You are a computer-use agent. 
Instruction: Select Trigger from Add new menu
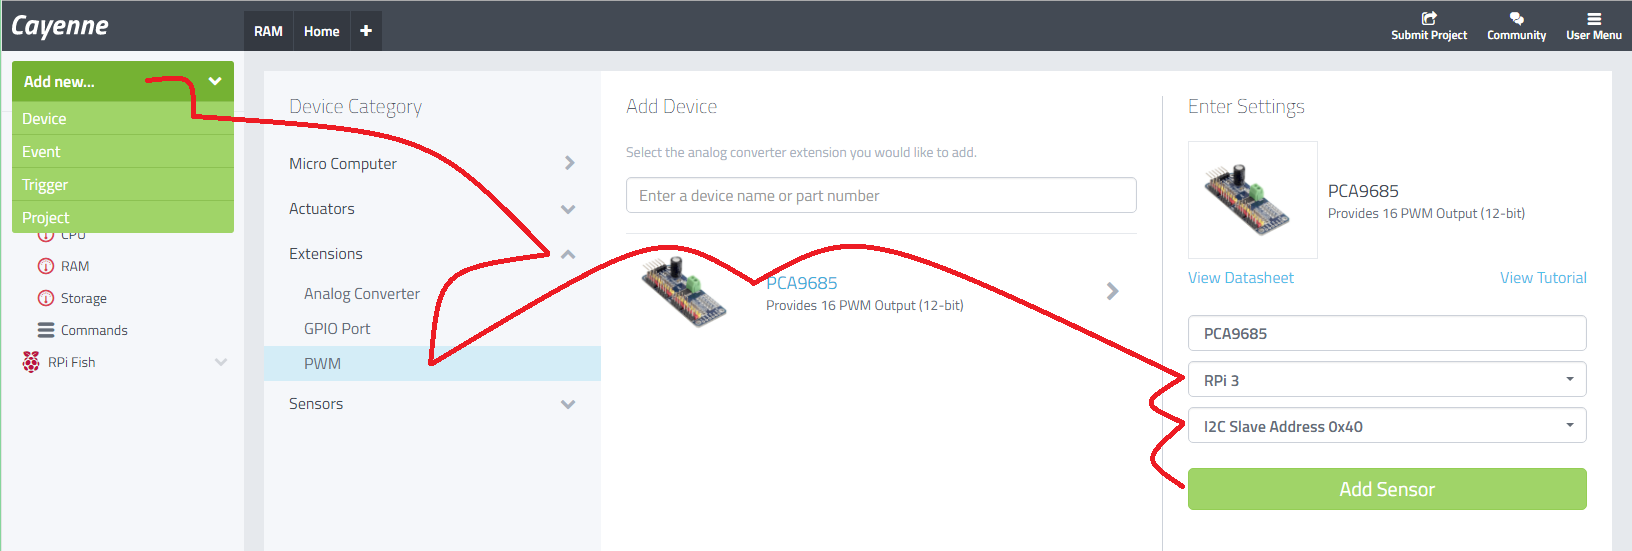123,184
